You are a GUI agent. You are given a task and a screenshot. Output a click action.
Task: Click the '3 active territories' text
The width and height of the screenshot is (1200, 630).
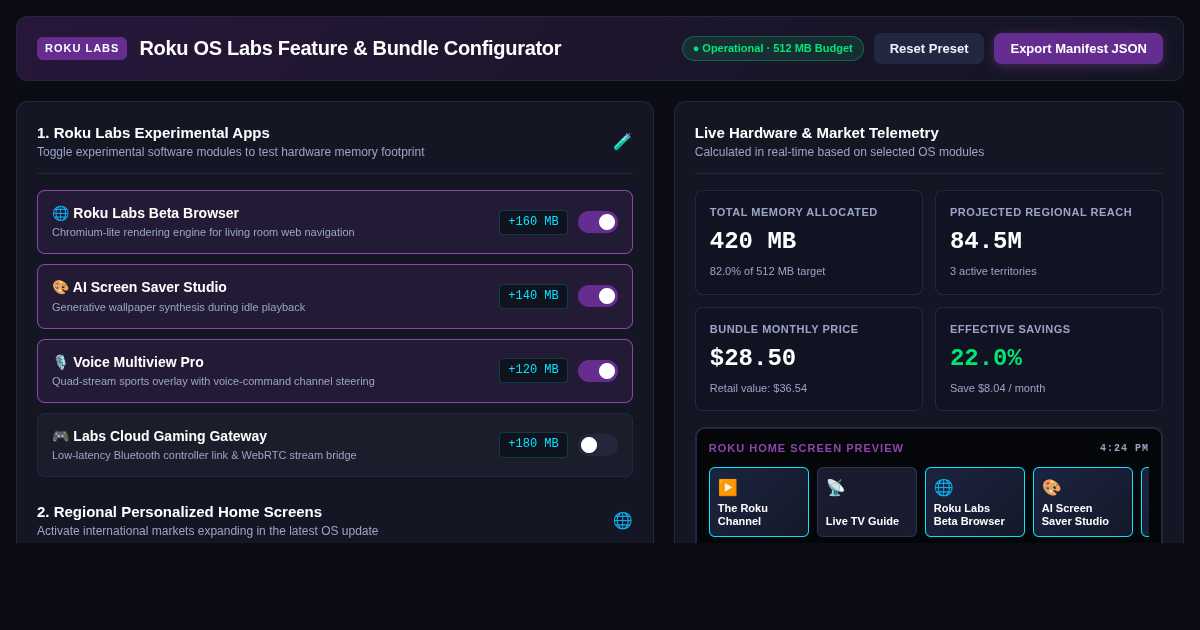993,271
